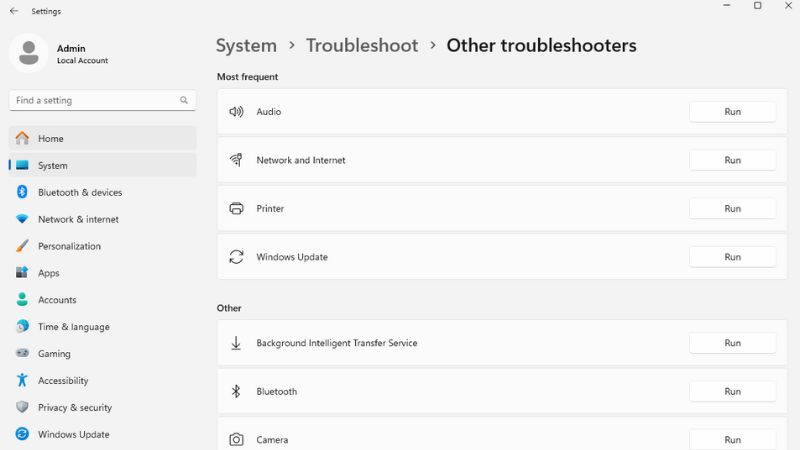Click the Accessibility figure icon

tap(22, 380)
